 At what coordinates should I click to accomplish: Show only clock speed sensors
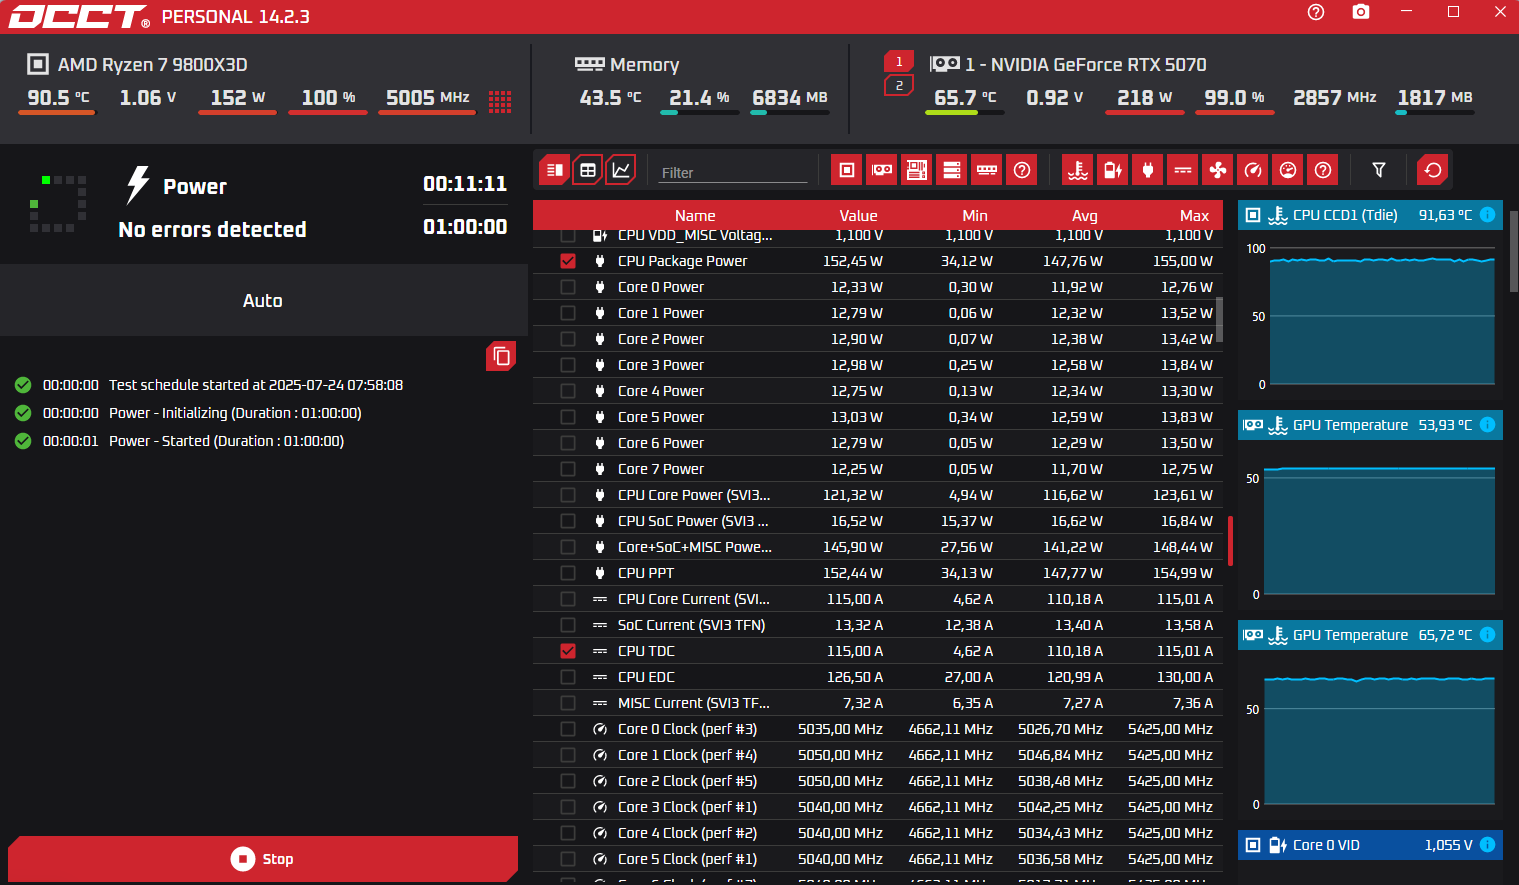[1253, 170]
